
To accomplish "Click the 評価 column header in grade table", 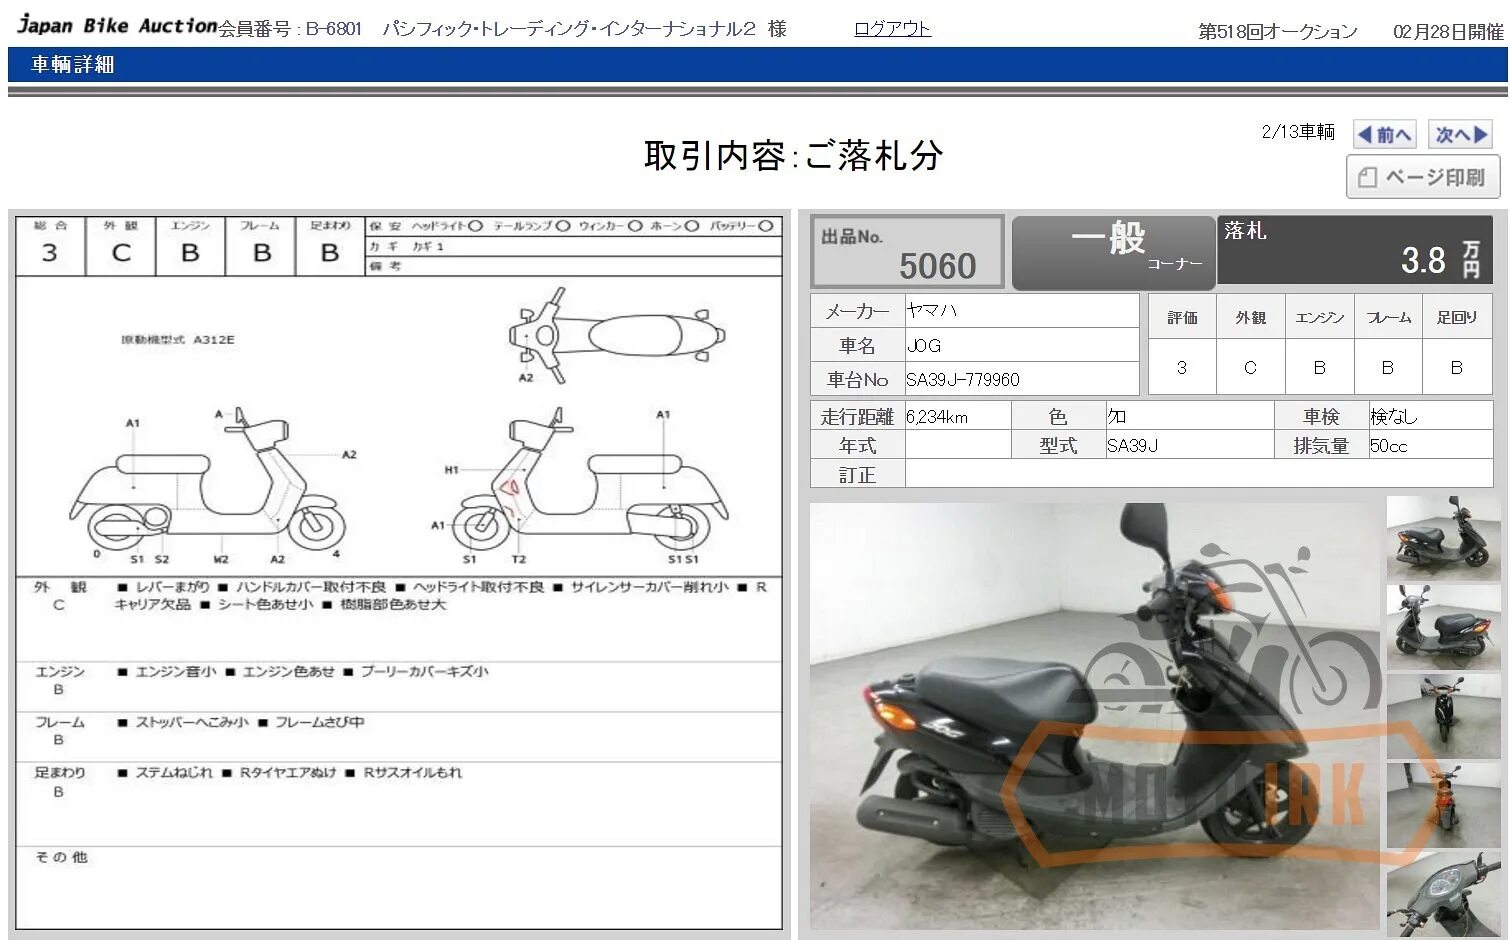I will tap(1182, 317).
